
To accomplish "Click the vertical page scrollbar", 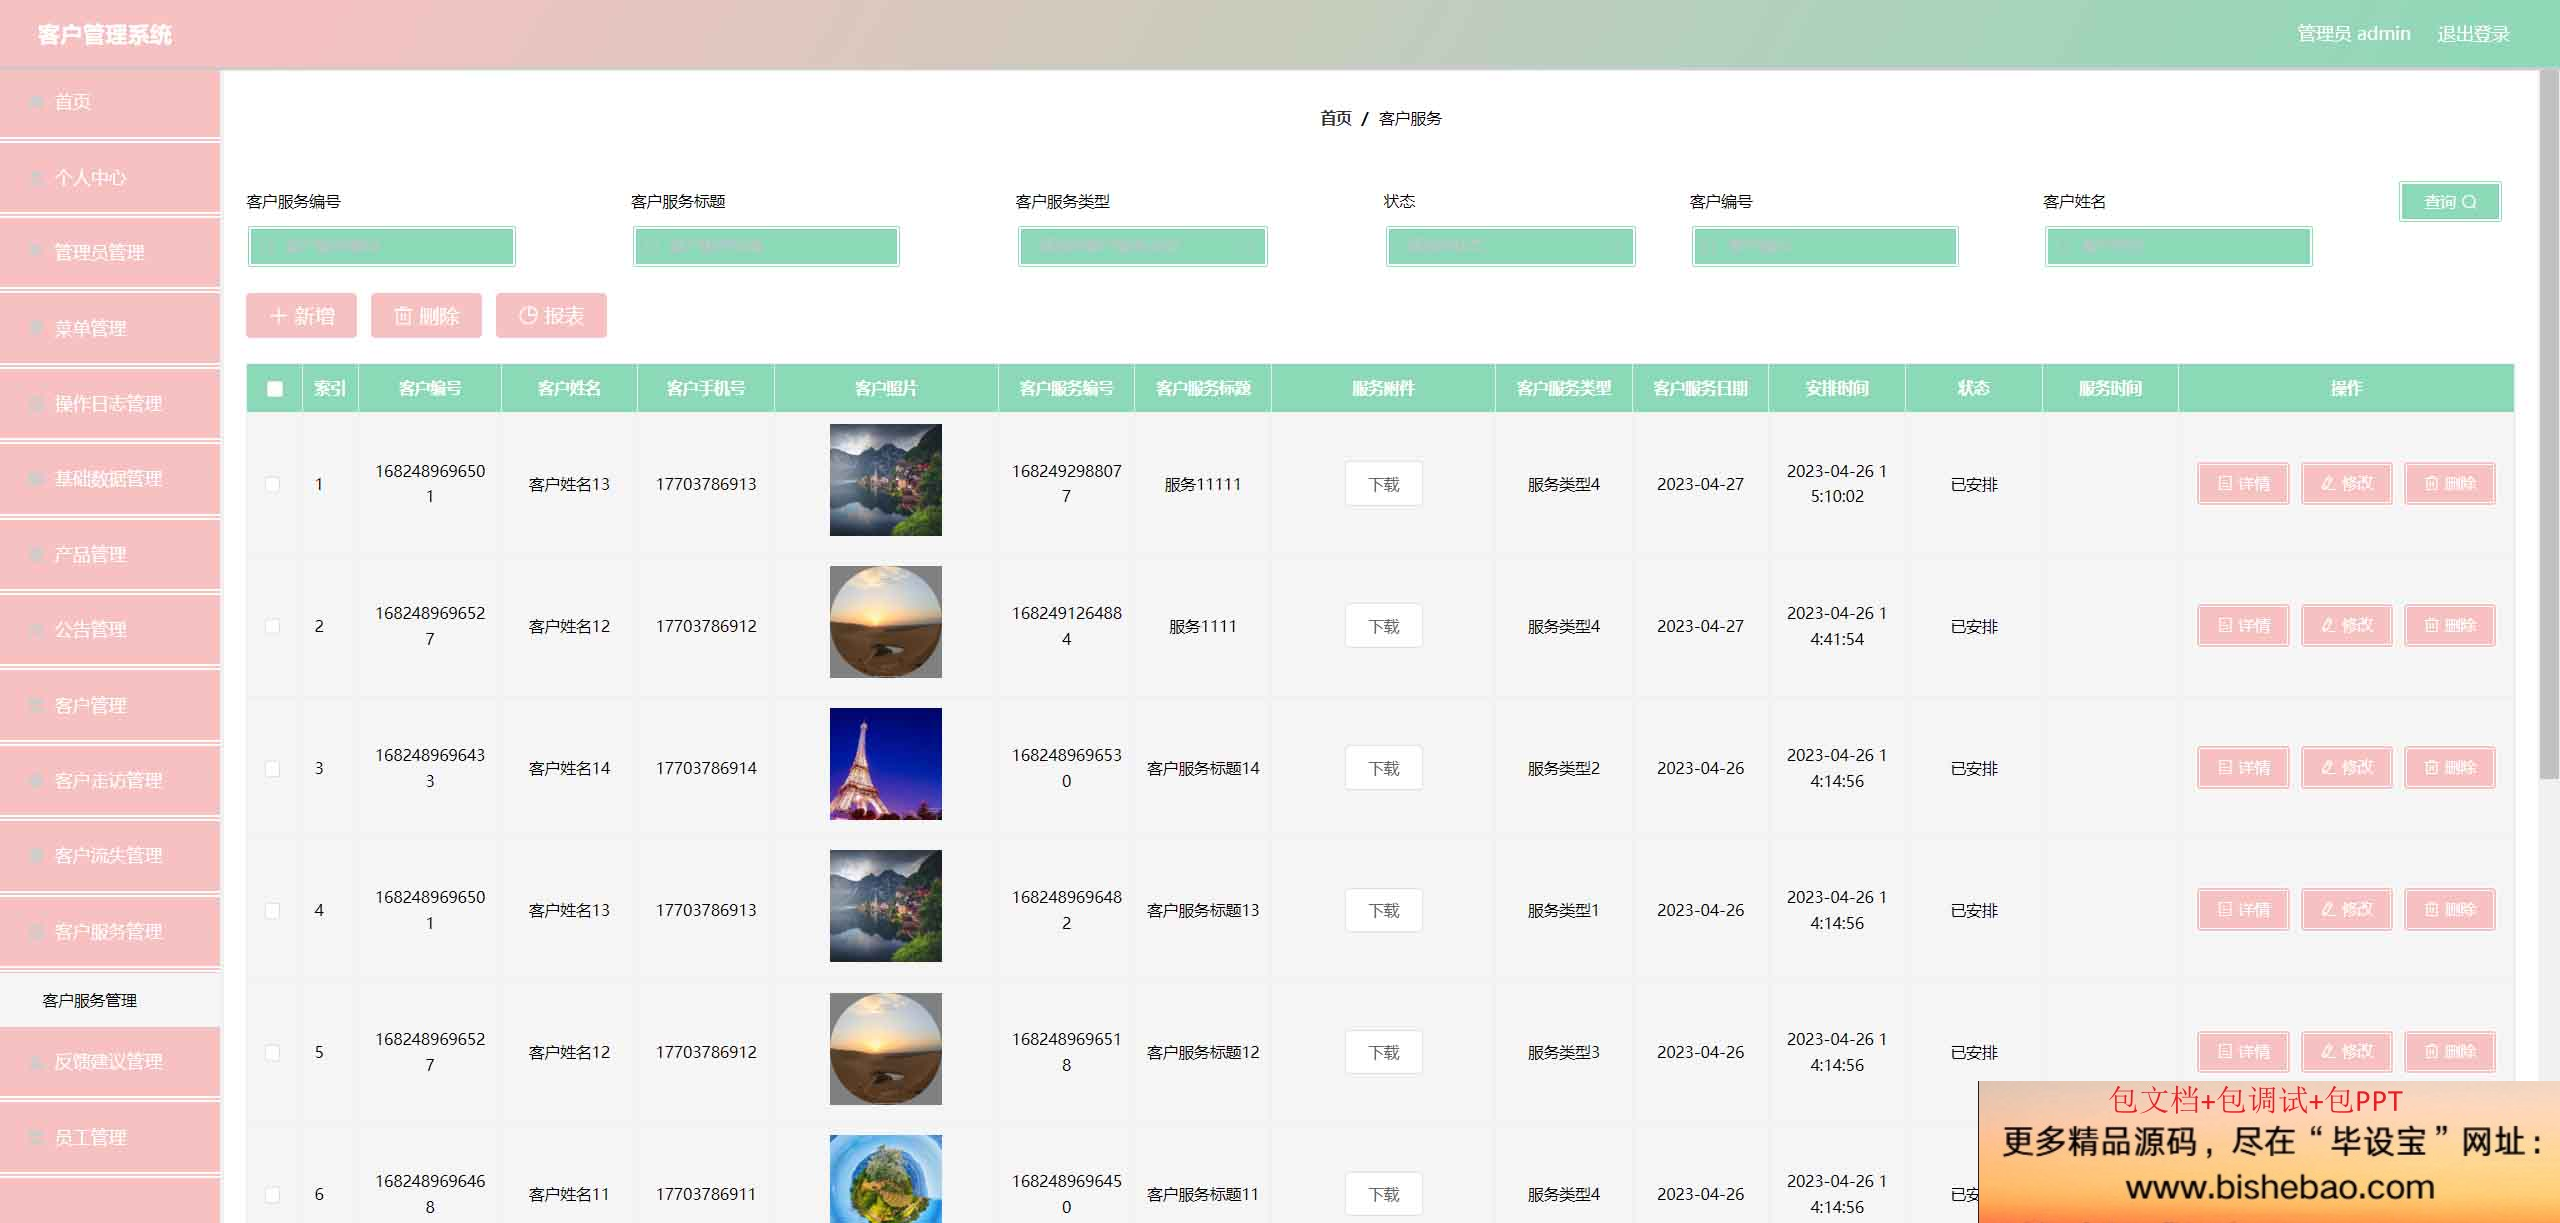I will tap(2549, 425).
